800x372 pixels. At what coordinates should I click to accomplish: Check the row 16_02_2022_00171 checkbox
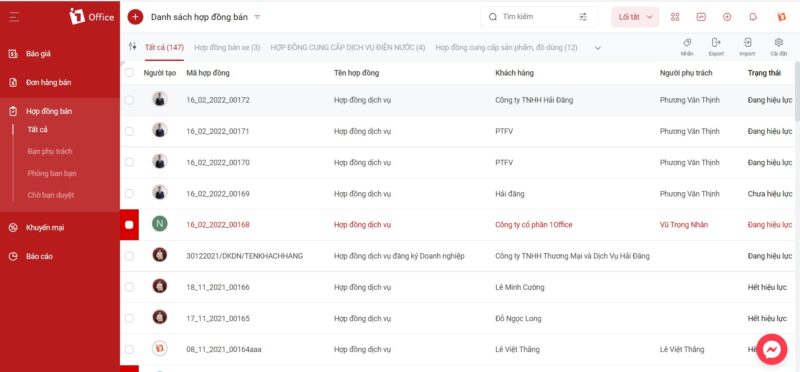129,131
